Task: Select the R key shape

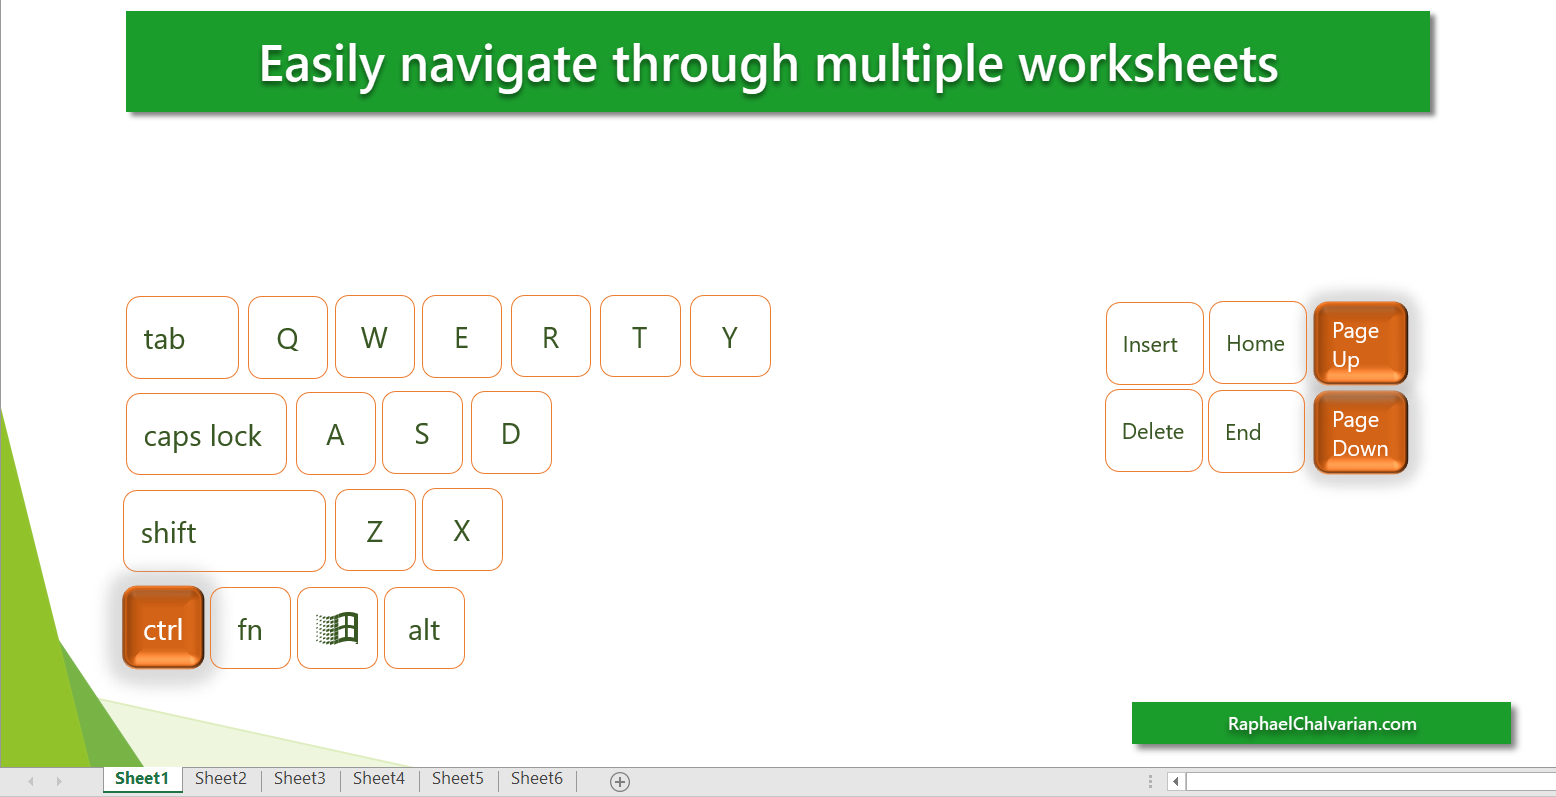Action: click(x=551, y=336)
